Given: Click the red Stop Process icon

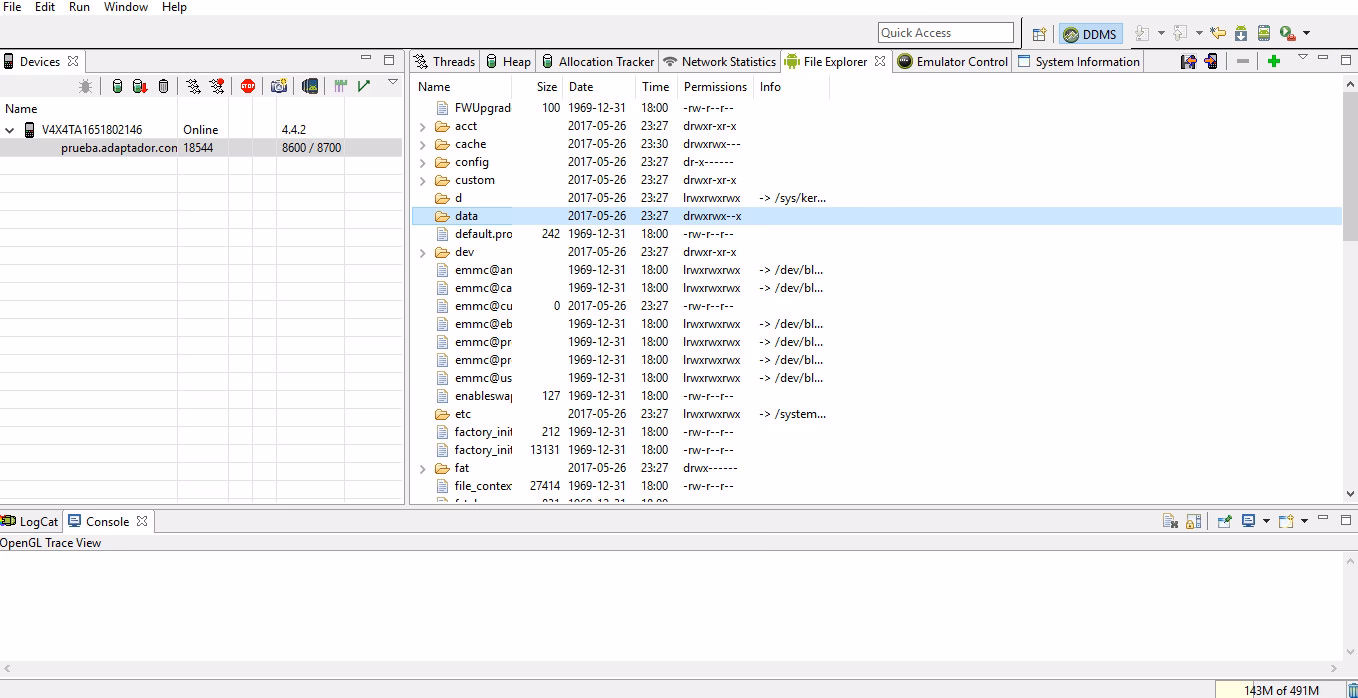Looking at the screenshot, I should click(248, 87).
